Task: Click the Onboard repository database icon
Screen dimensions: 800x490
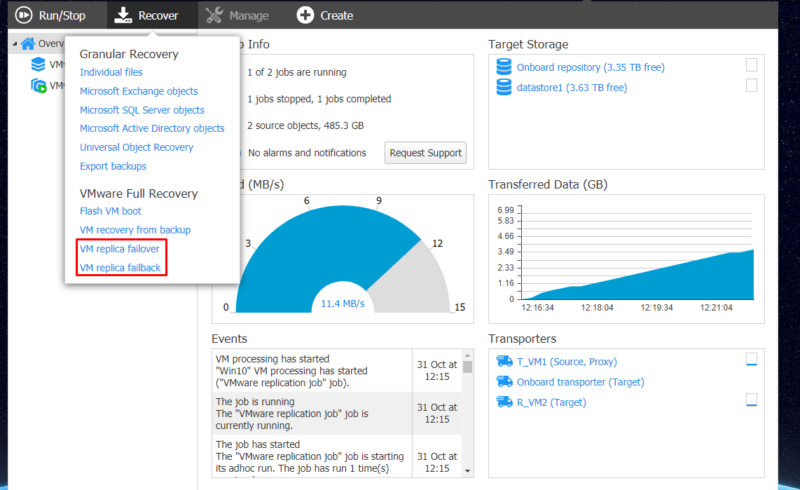Action: (x=504, y=67)
